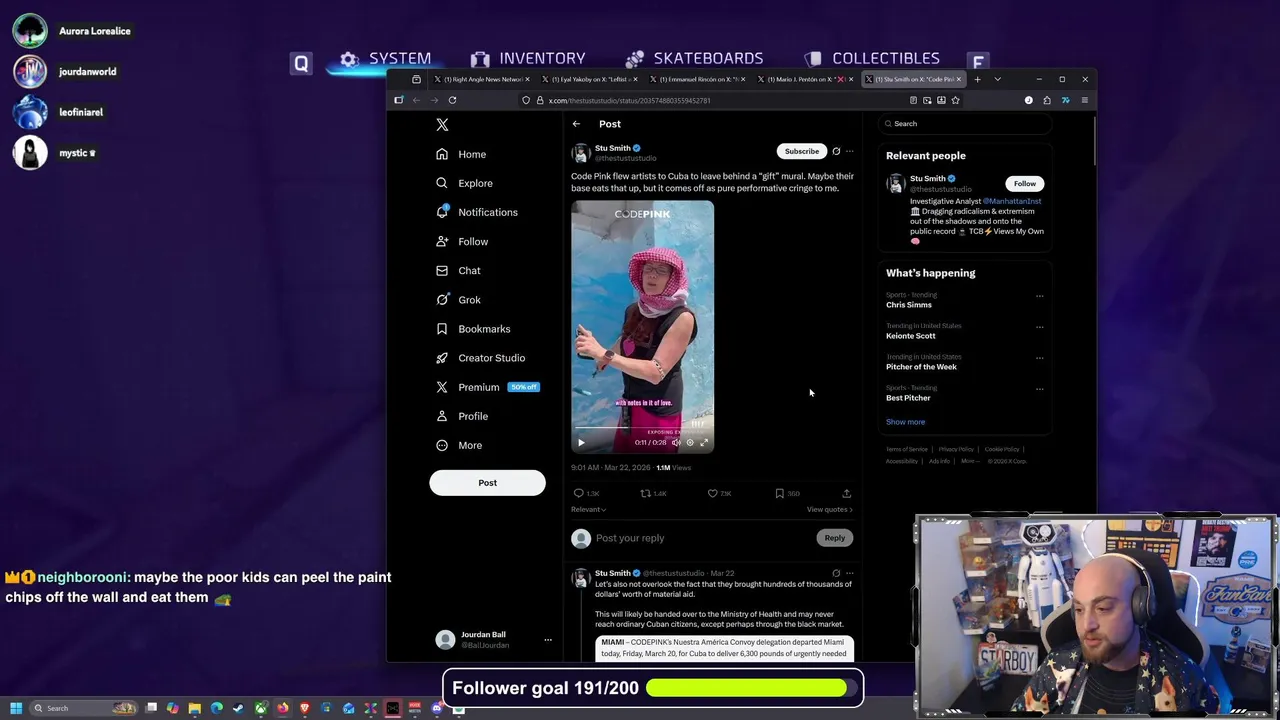
Task: Click the Reply button
Action: 834,538
